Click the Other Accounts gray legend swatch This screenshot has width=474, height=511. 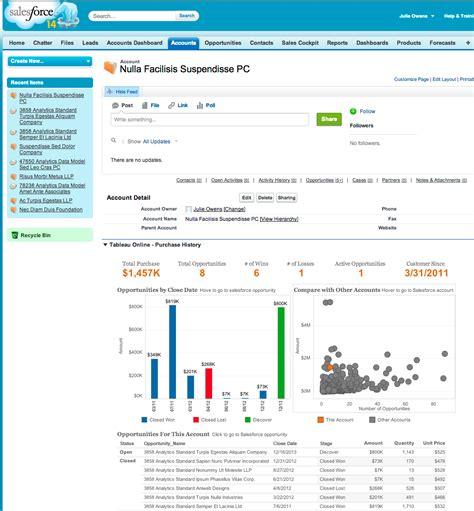pos(372,420)
